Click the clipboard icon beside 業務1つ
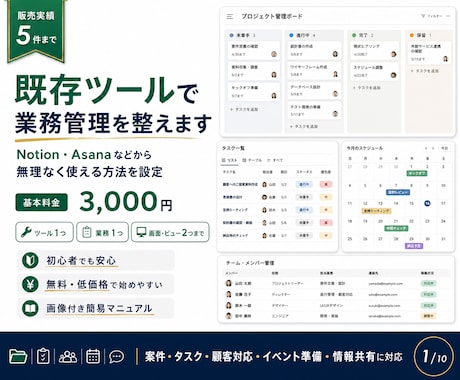460x380 pixels. coord(87,232)
